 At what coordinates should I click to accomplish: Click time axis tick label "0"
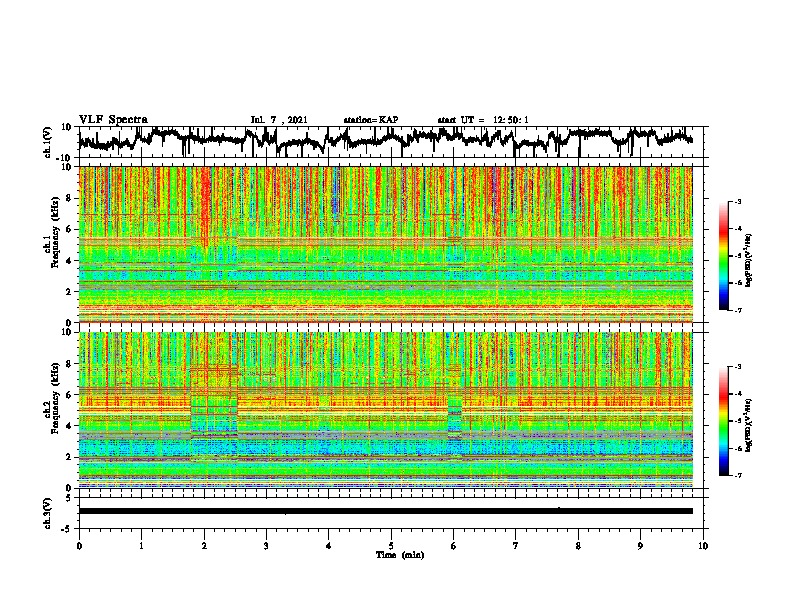click(79, 546)
